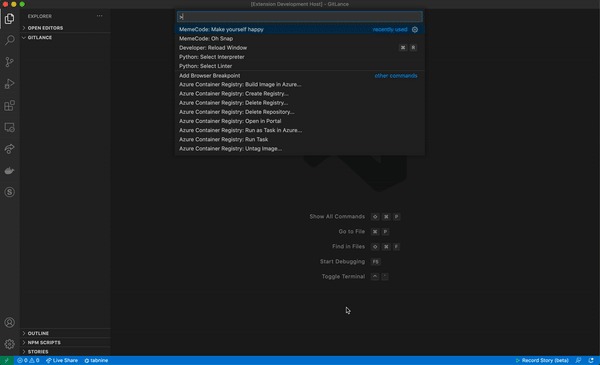Open the Remote Explorer icon
This screenshot has width=600, height=365.
(x=10, y=127)
